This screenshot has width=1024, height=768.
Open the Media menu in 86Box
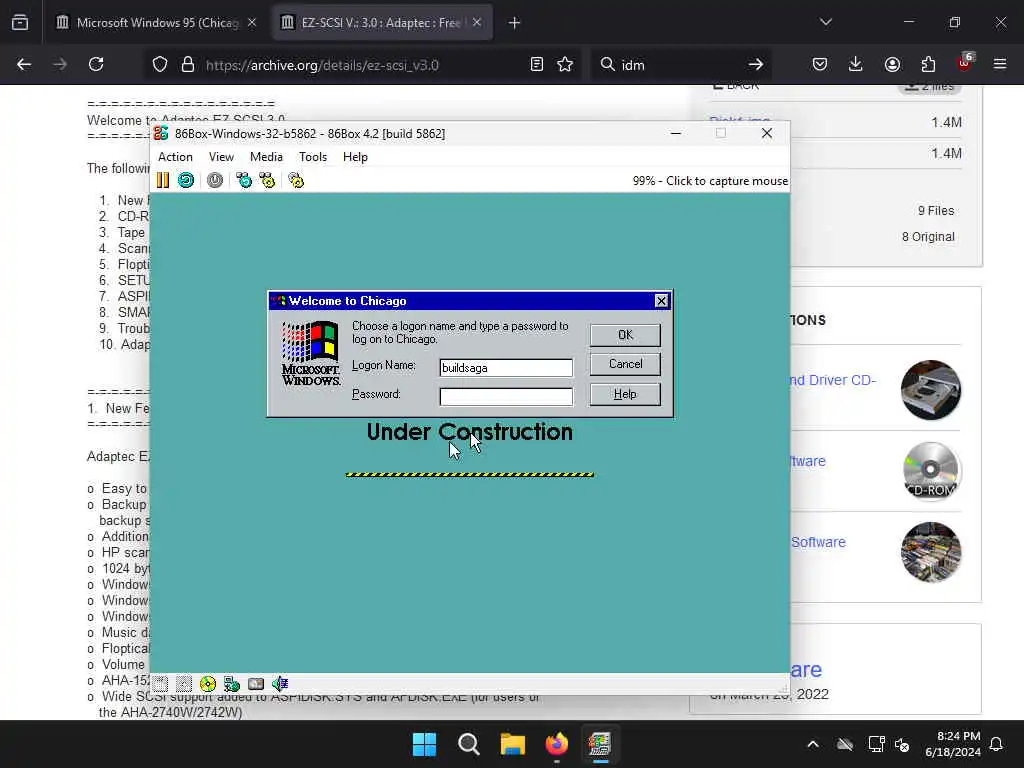(x=266, y=157)
